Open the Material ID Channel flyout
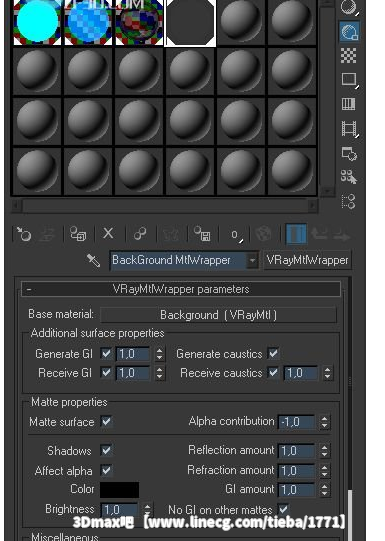 [236, 235]
